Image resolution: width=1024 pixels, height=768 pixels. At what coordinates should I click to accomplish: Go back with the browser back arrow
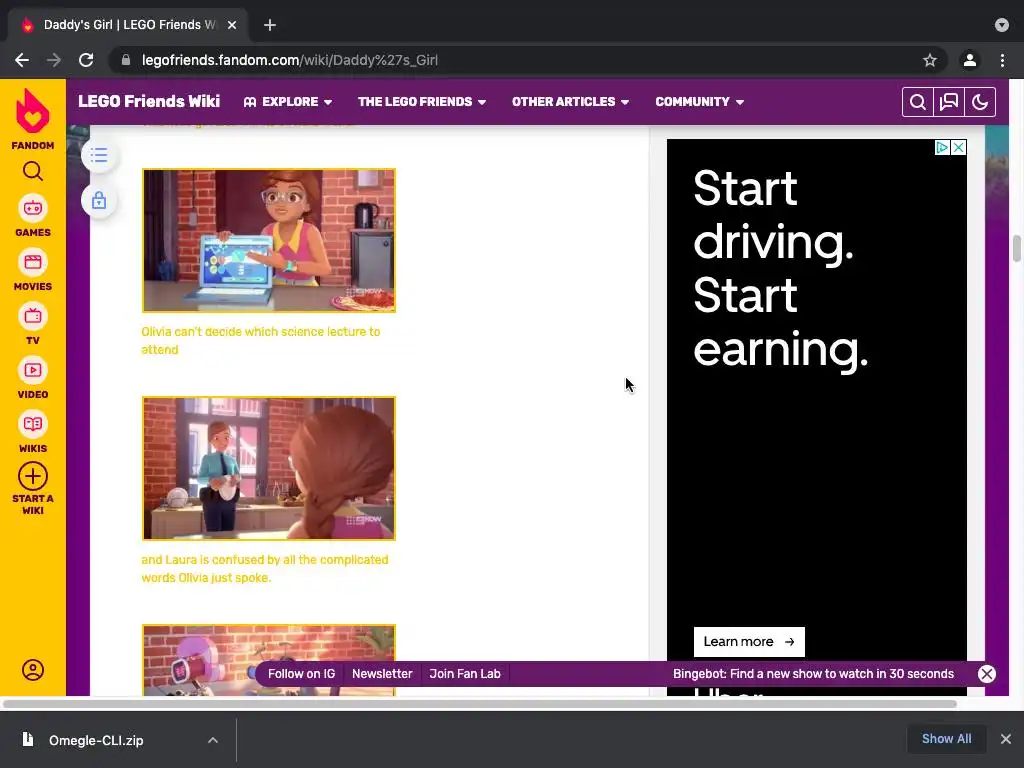[22, 60]
